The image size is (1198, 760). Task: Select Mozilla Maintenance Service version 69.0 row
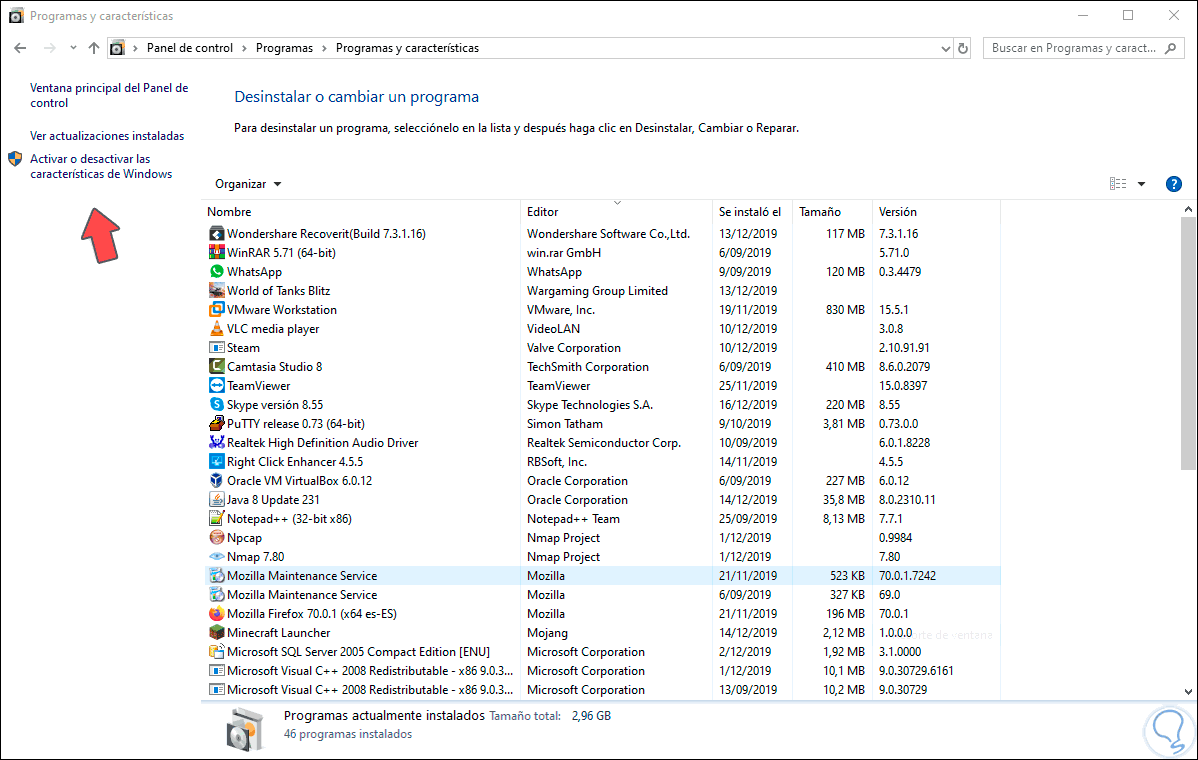(x=603, y=595)
